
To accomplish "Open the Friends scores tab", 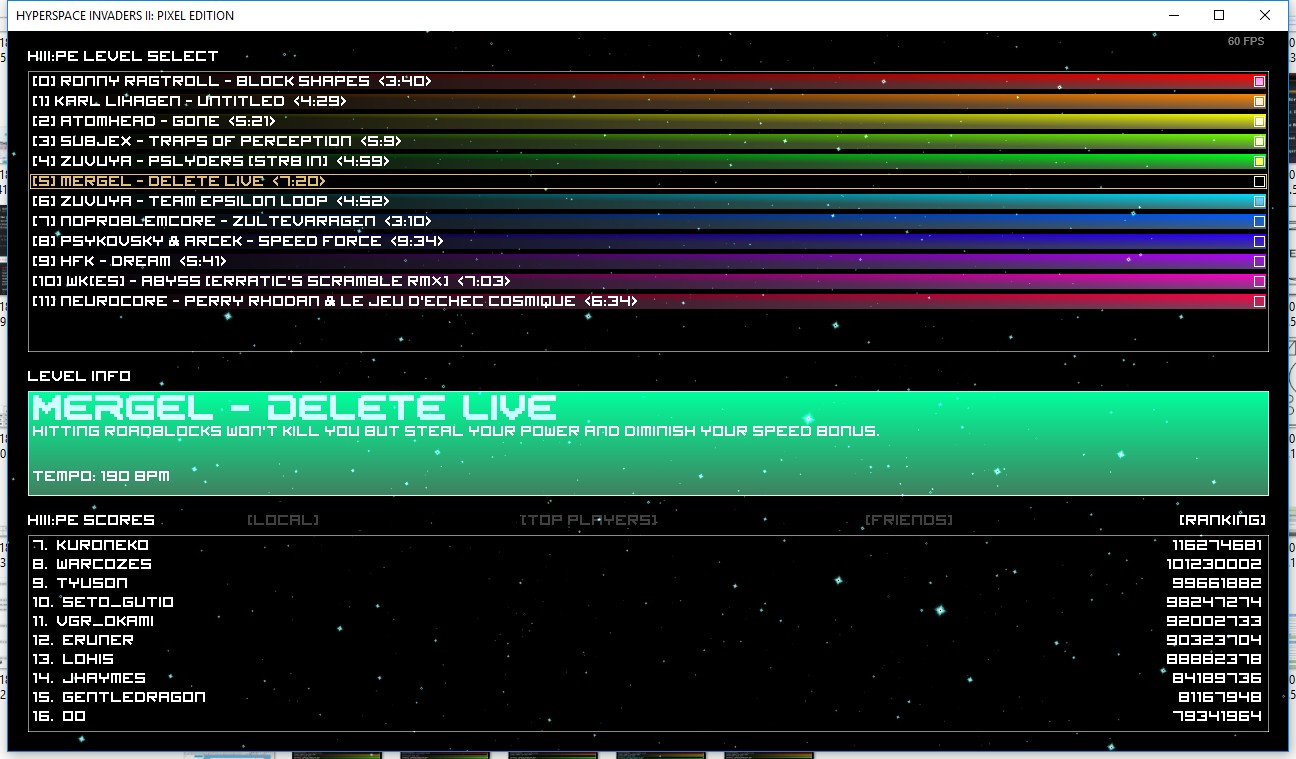I will [x=908, y=520].
